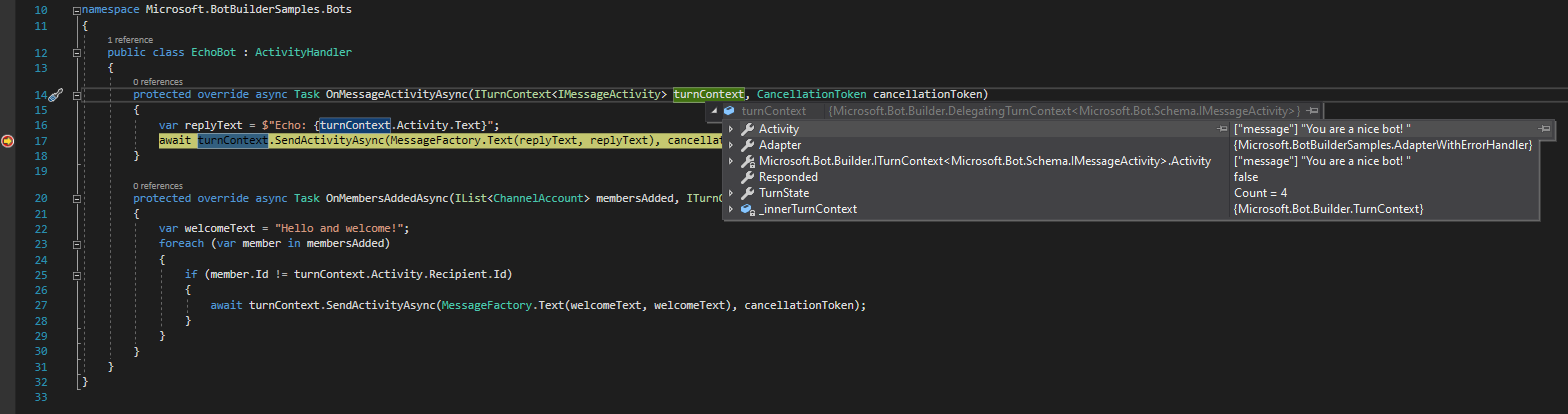Click the wrench icon beside Activity
Viewport: 1568px width, 414px height.
[x=747, y=129]
